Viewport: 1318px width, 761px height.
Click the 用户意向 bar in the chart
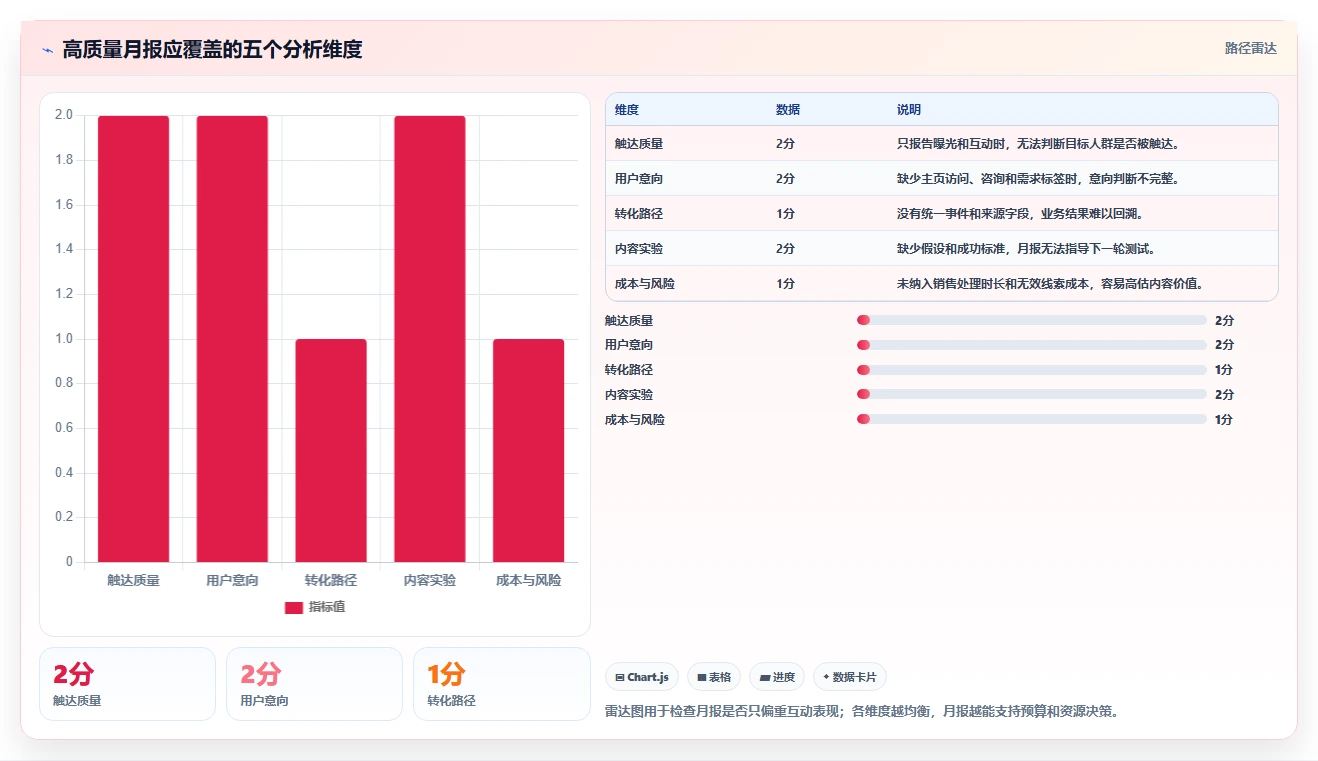[232, 339]
